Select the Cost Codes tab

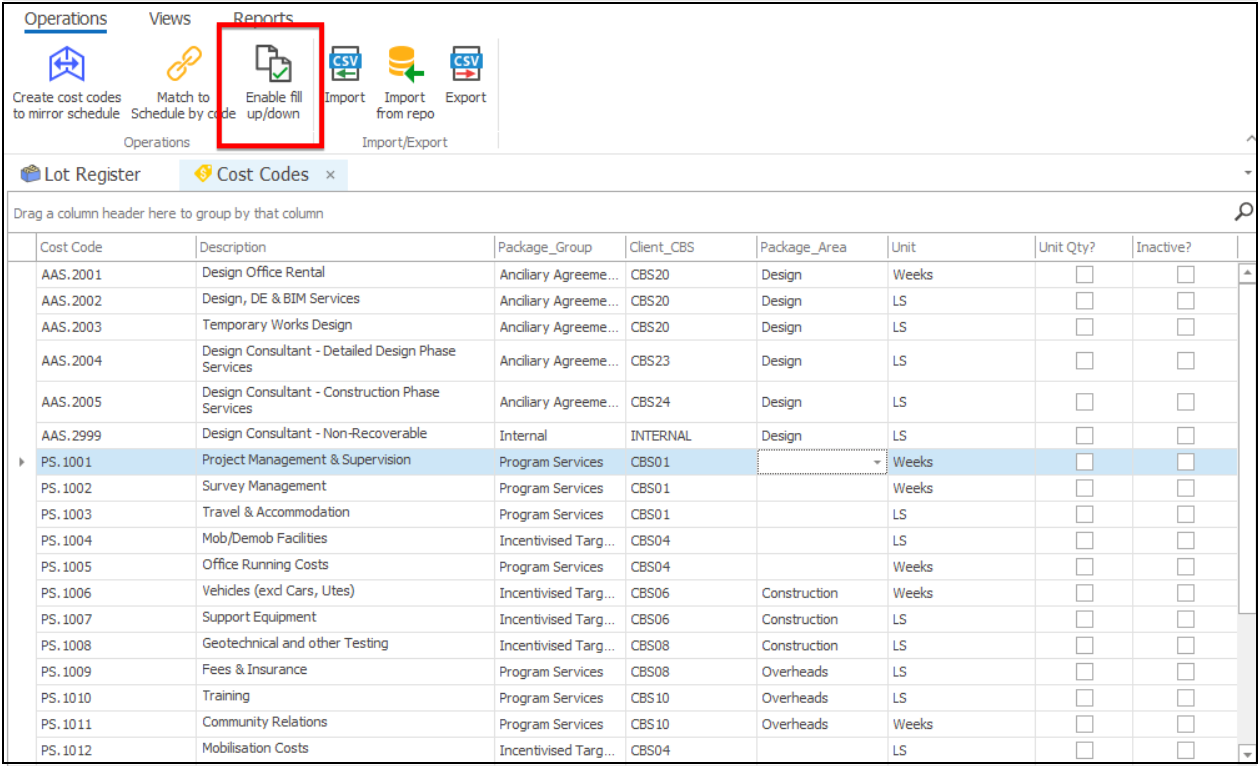pos(263,174)
